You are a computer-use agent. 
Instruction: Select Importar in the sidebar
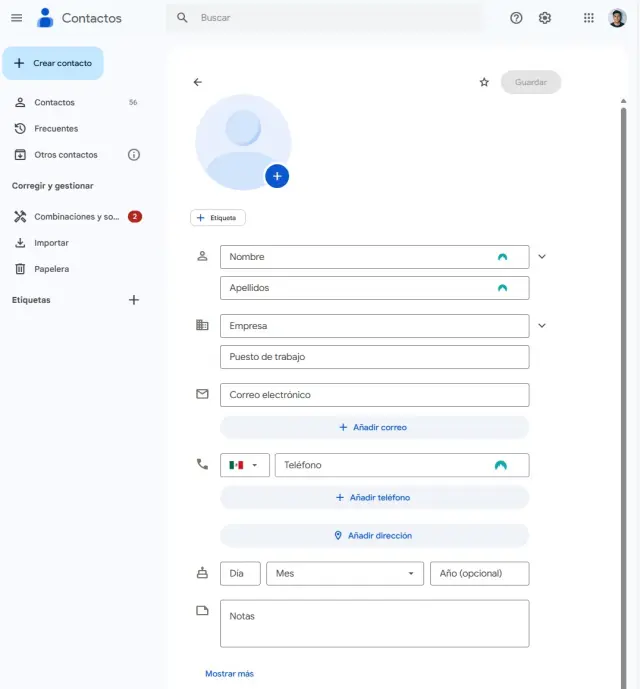pyautogui.click(x=51, y=243)
